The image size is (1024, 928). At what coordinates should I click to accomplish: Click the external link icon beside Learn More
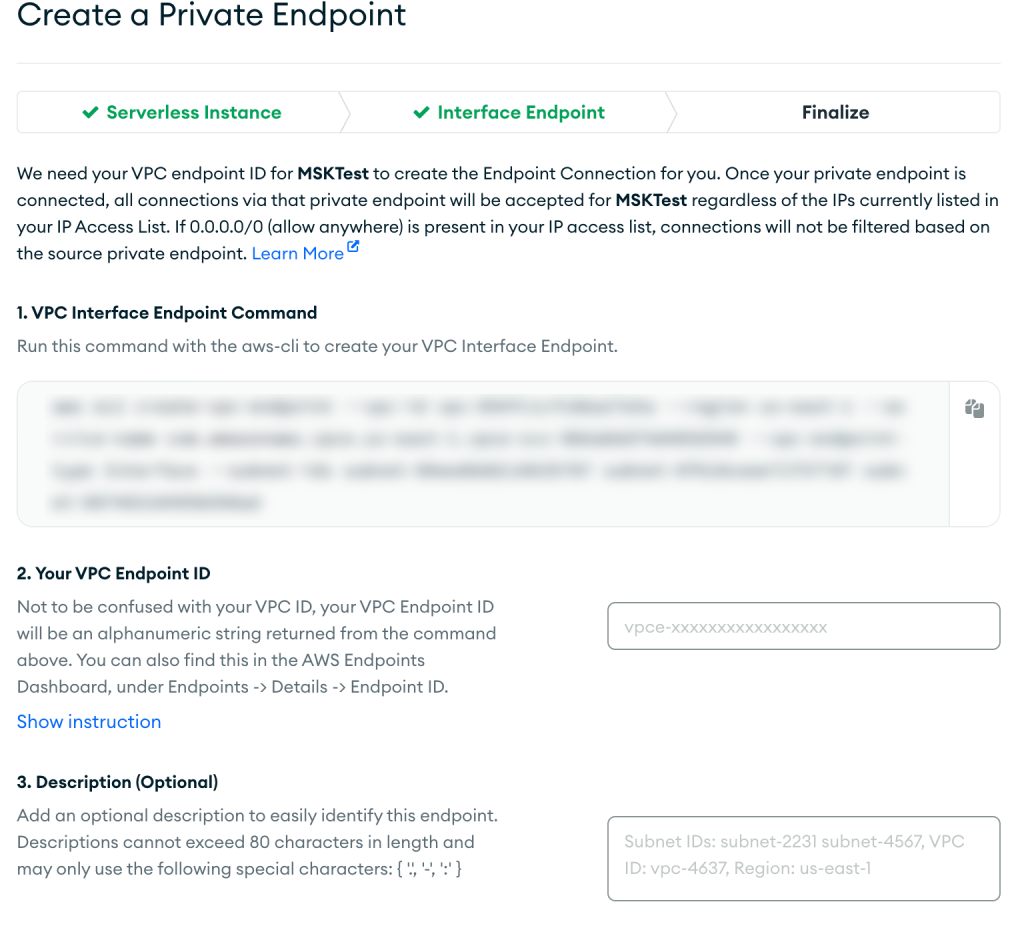pyautogui.click(x=351, y=247)
